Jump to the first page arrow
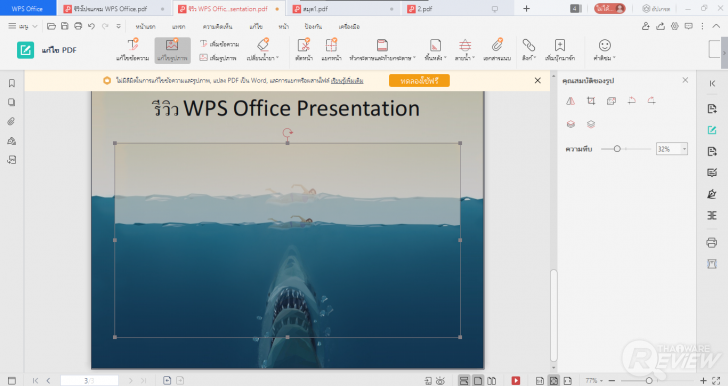 pyautogui.click(x=35, y=380)
